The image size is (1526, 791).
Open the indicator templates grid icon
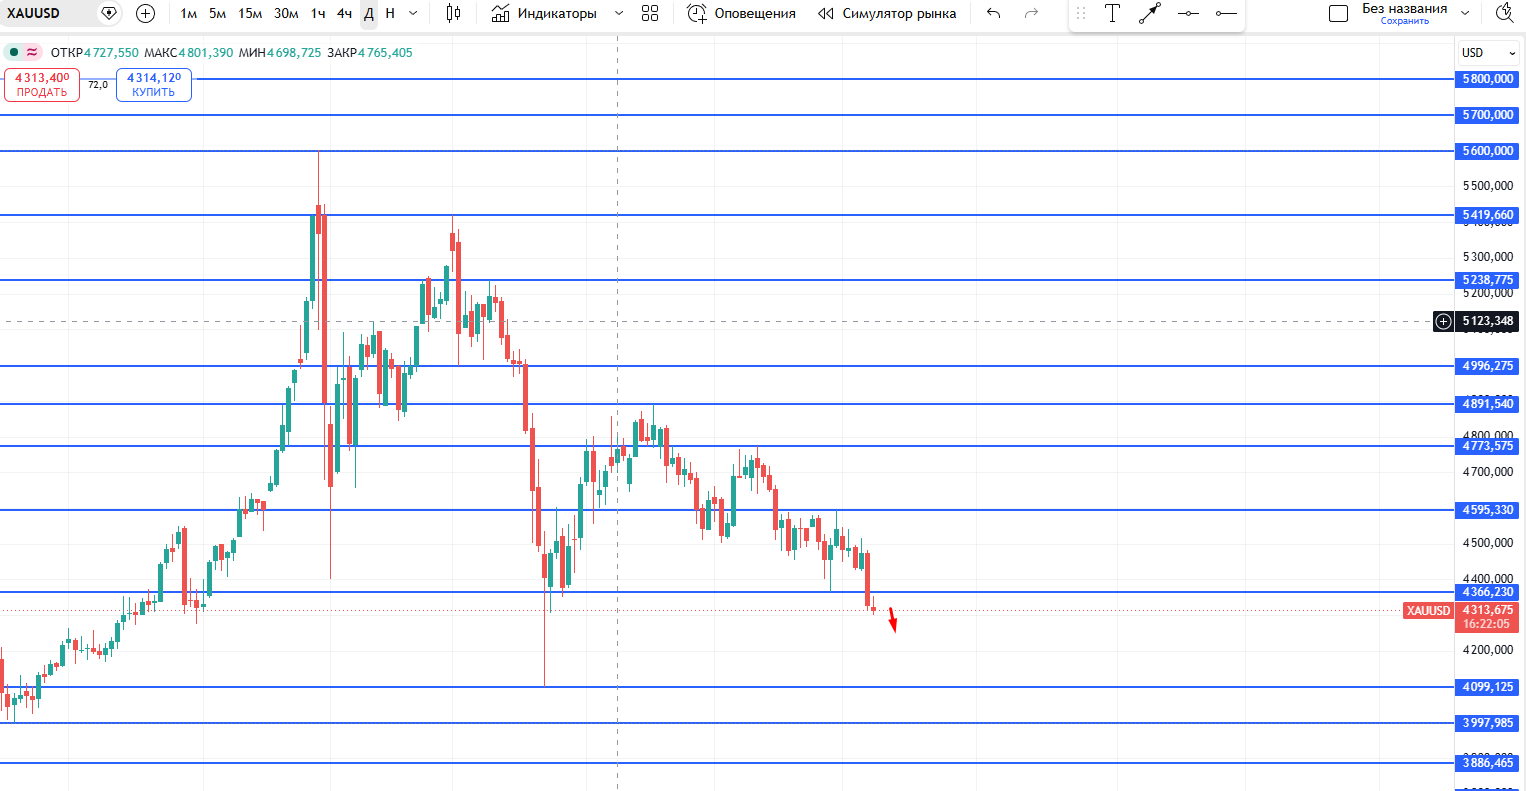[650, 13]
